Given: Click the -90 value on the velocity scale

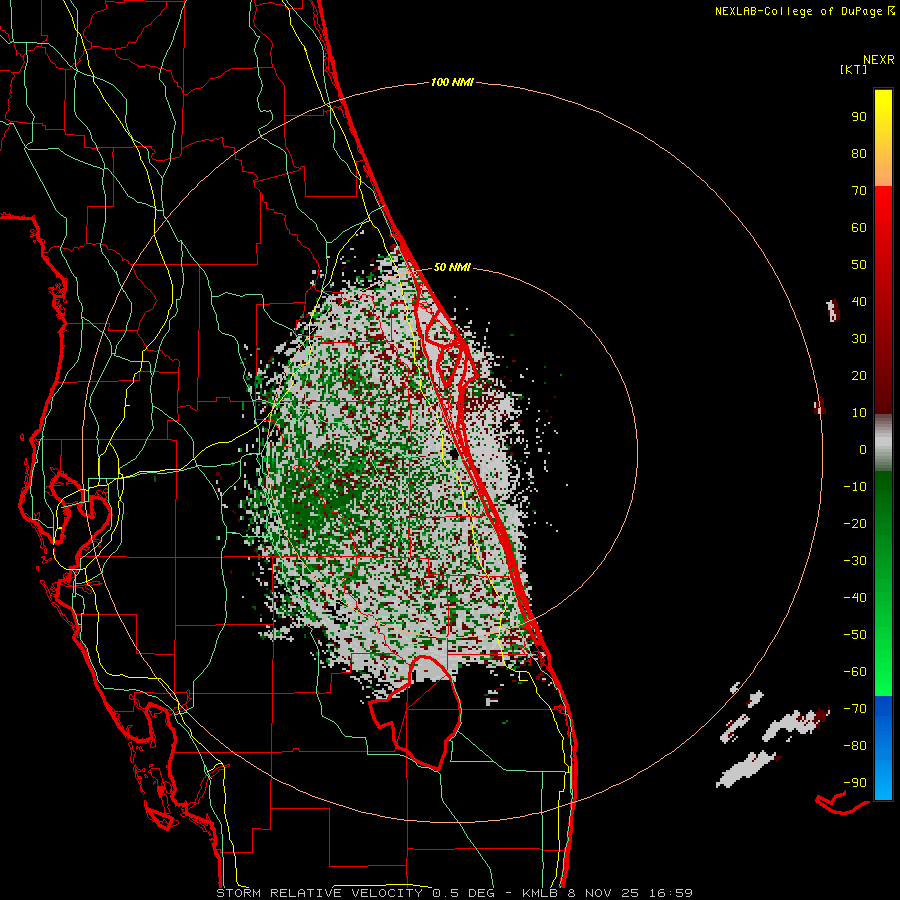Looking at the screenshot, I should click(855, 783).
